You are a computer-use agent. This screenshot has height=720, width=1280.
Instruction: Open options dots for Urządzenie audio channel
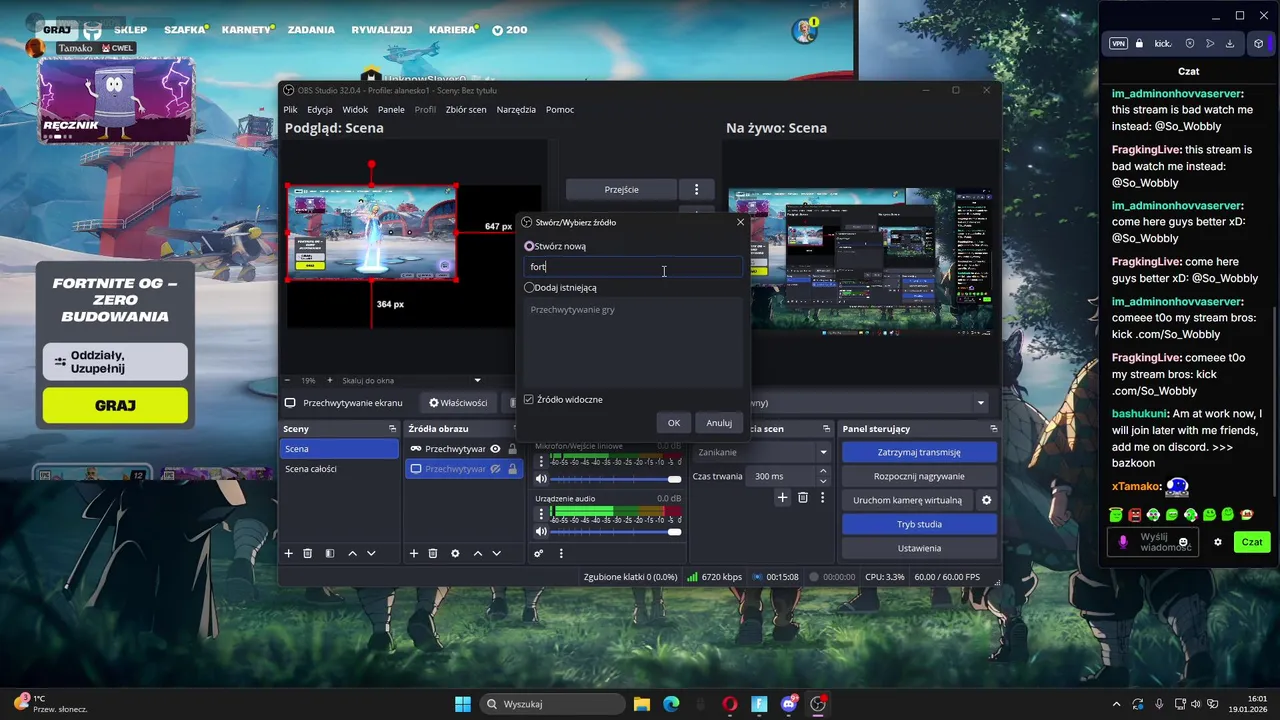click(x=541, y=513)
